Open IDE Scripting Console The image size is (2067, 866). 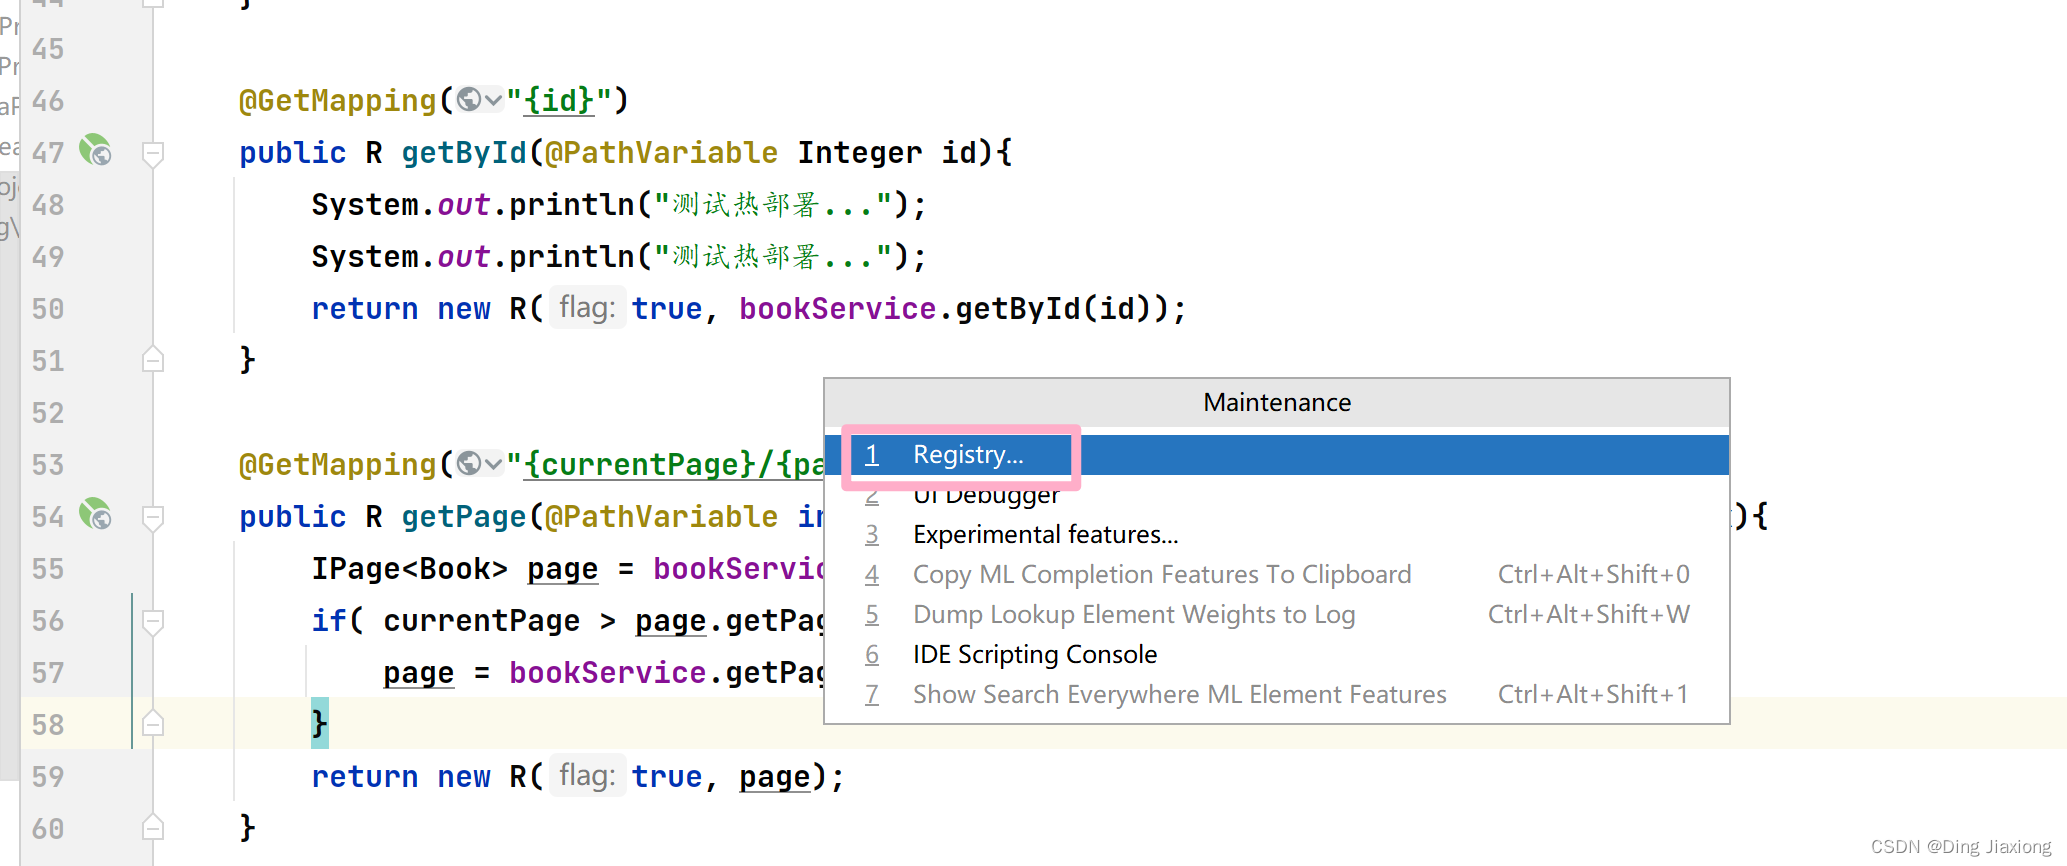pyautogui.click(x=1034, y=655)
